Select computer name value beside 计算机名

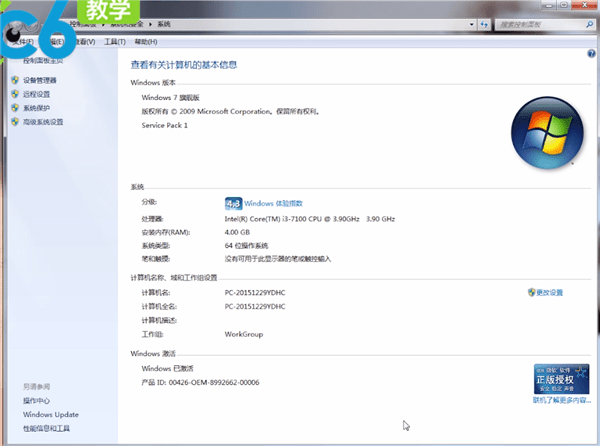tap(255, 293)
